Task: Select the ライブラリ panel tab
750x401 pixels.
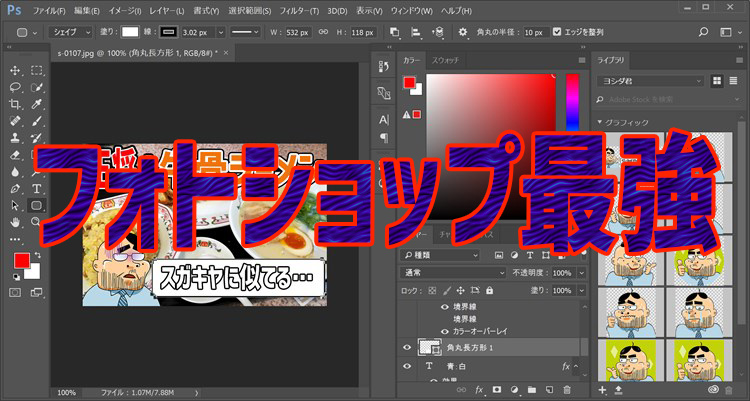Action: pos(610,60)
